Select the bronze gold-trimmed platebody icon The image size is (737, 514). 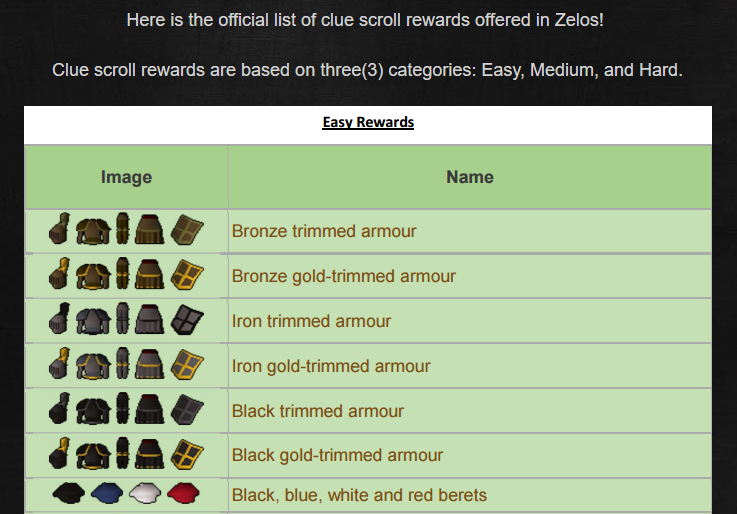pyautogui.click(x=93, y=276)
